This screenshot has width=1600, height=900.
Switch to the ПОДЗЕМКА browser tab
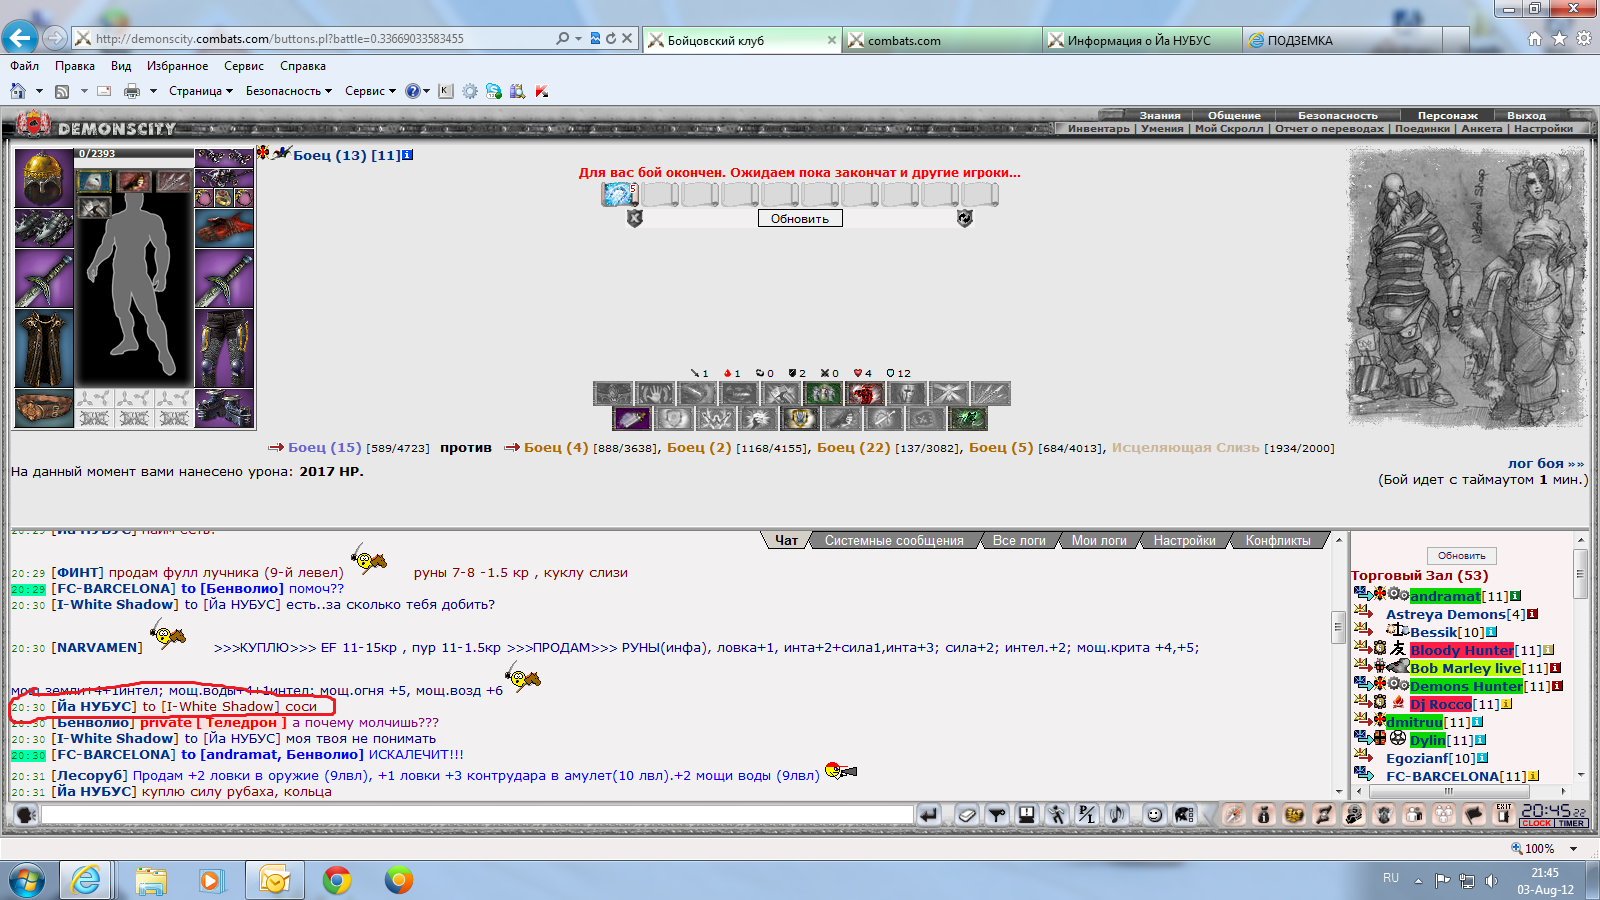tap(1342, 40)
